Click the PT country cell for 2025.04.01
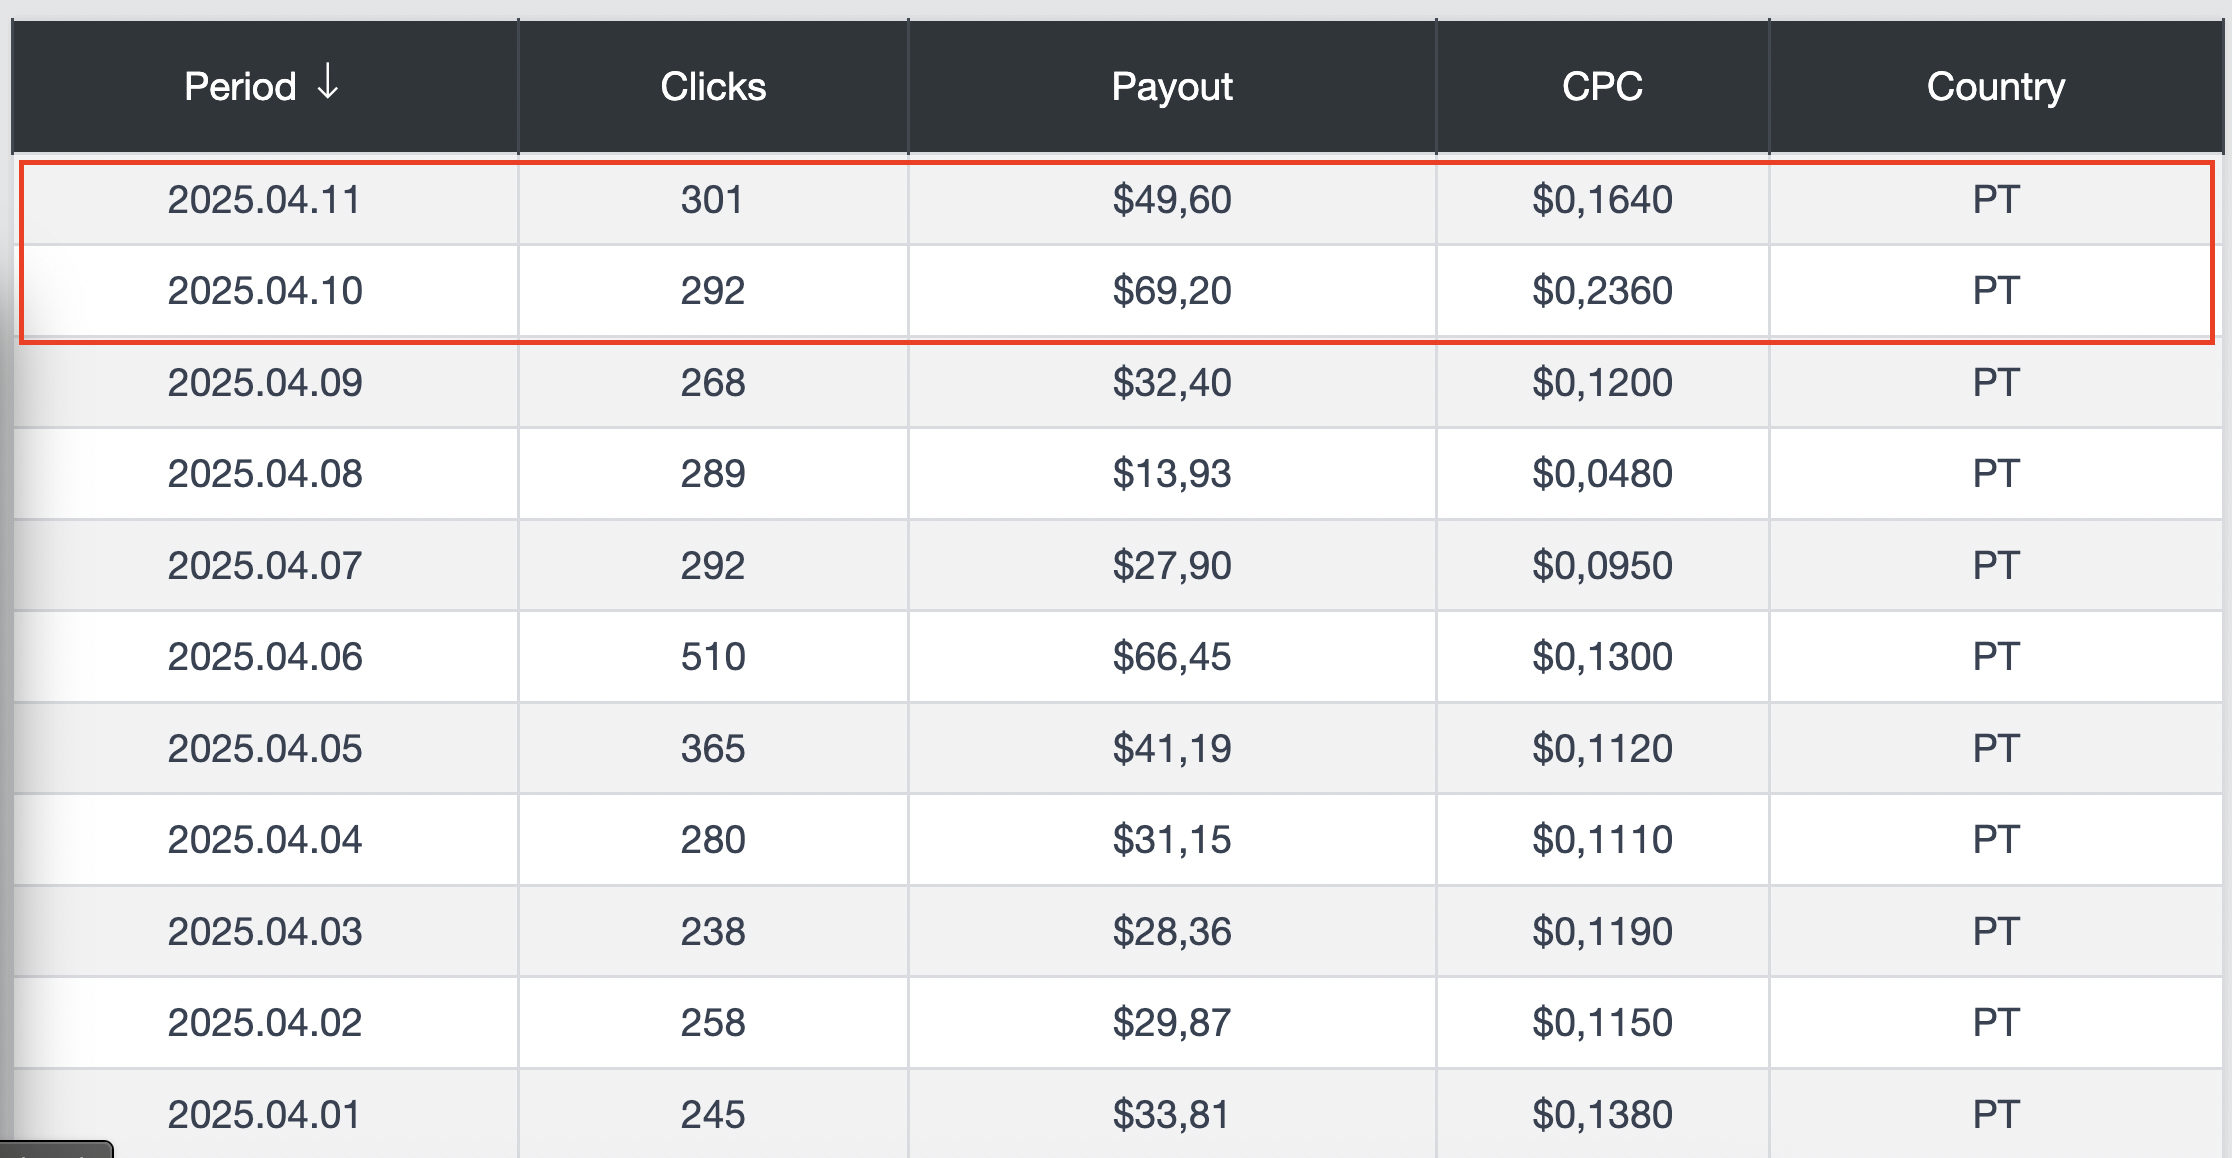Image resolution: width=2232 pixels, height=1158 pixels. [1996, 1114]
